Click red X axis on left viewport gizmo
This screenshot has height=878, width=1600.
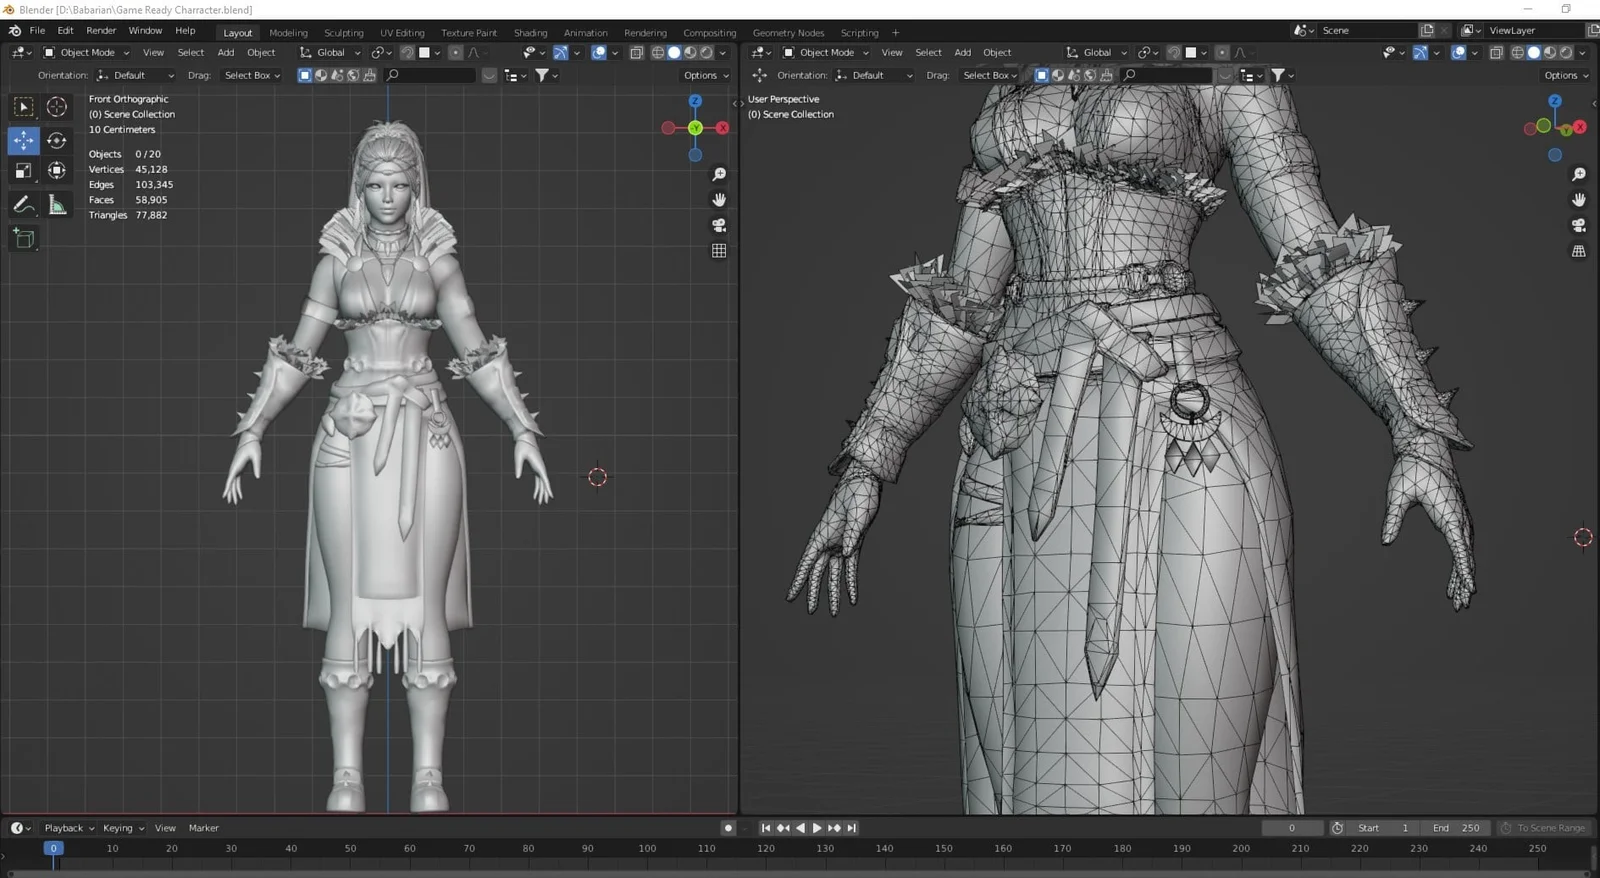[722, 128]
